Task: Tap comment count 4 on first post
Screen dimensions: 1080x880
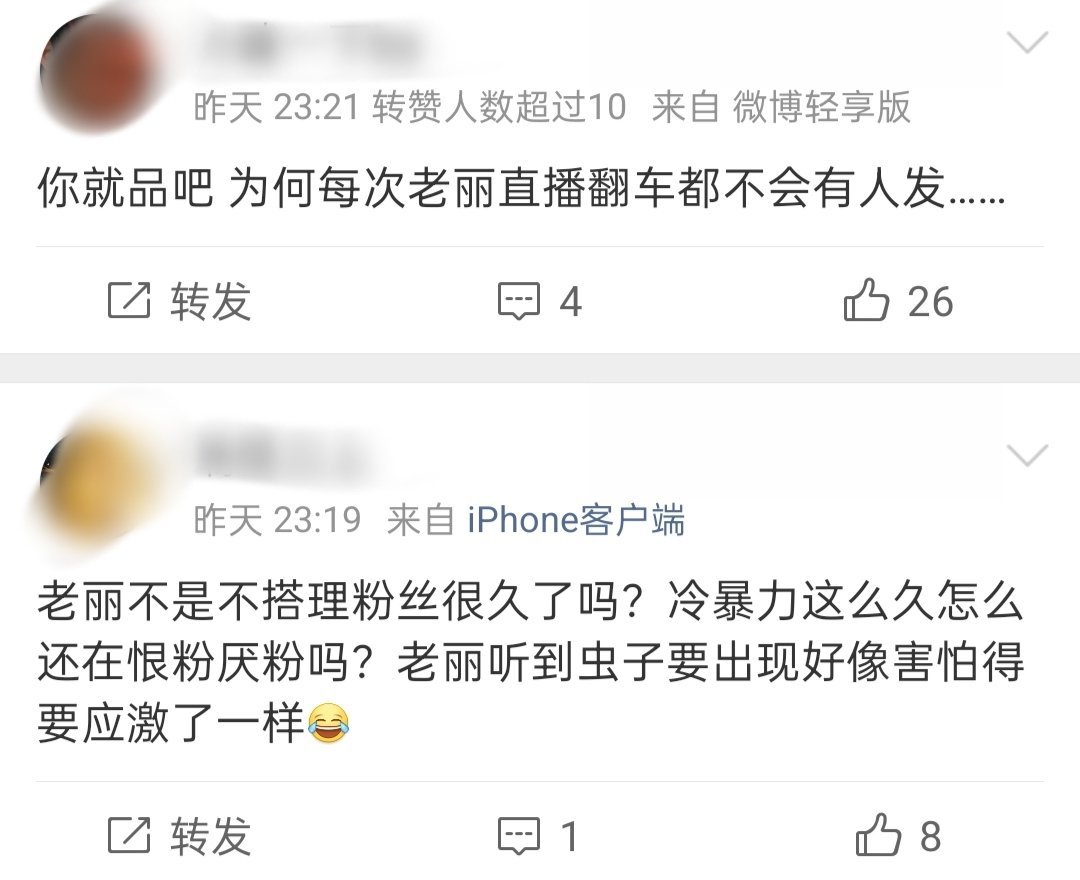Action: click(x=570, y=302)
